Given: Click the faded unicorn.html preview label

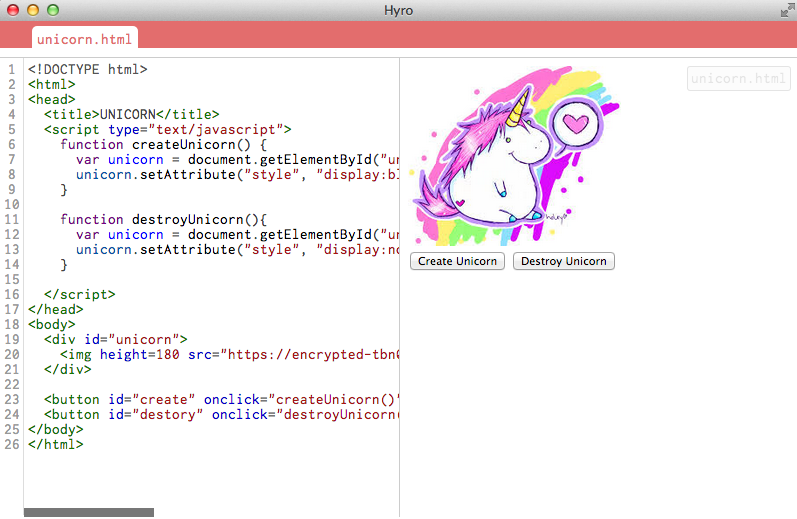Looking at the screenshot, I should [738, 79].
